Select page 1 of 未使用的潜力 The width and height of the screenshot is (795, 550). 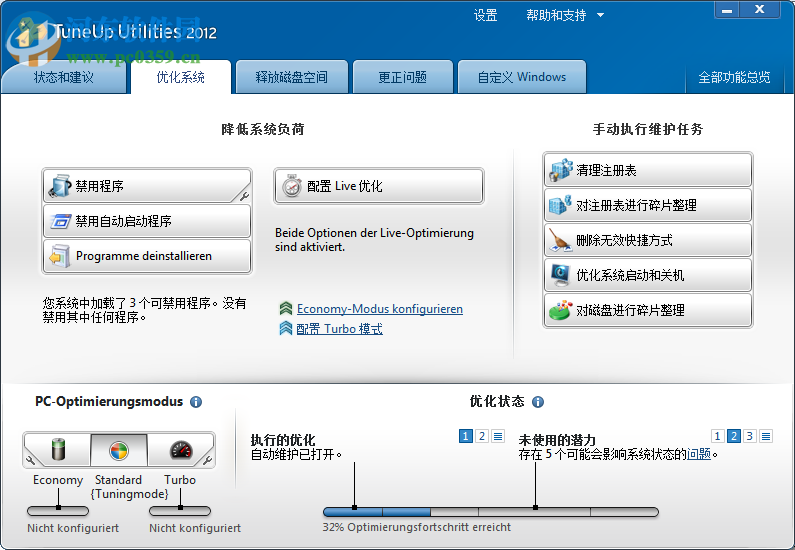point(717,436)
